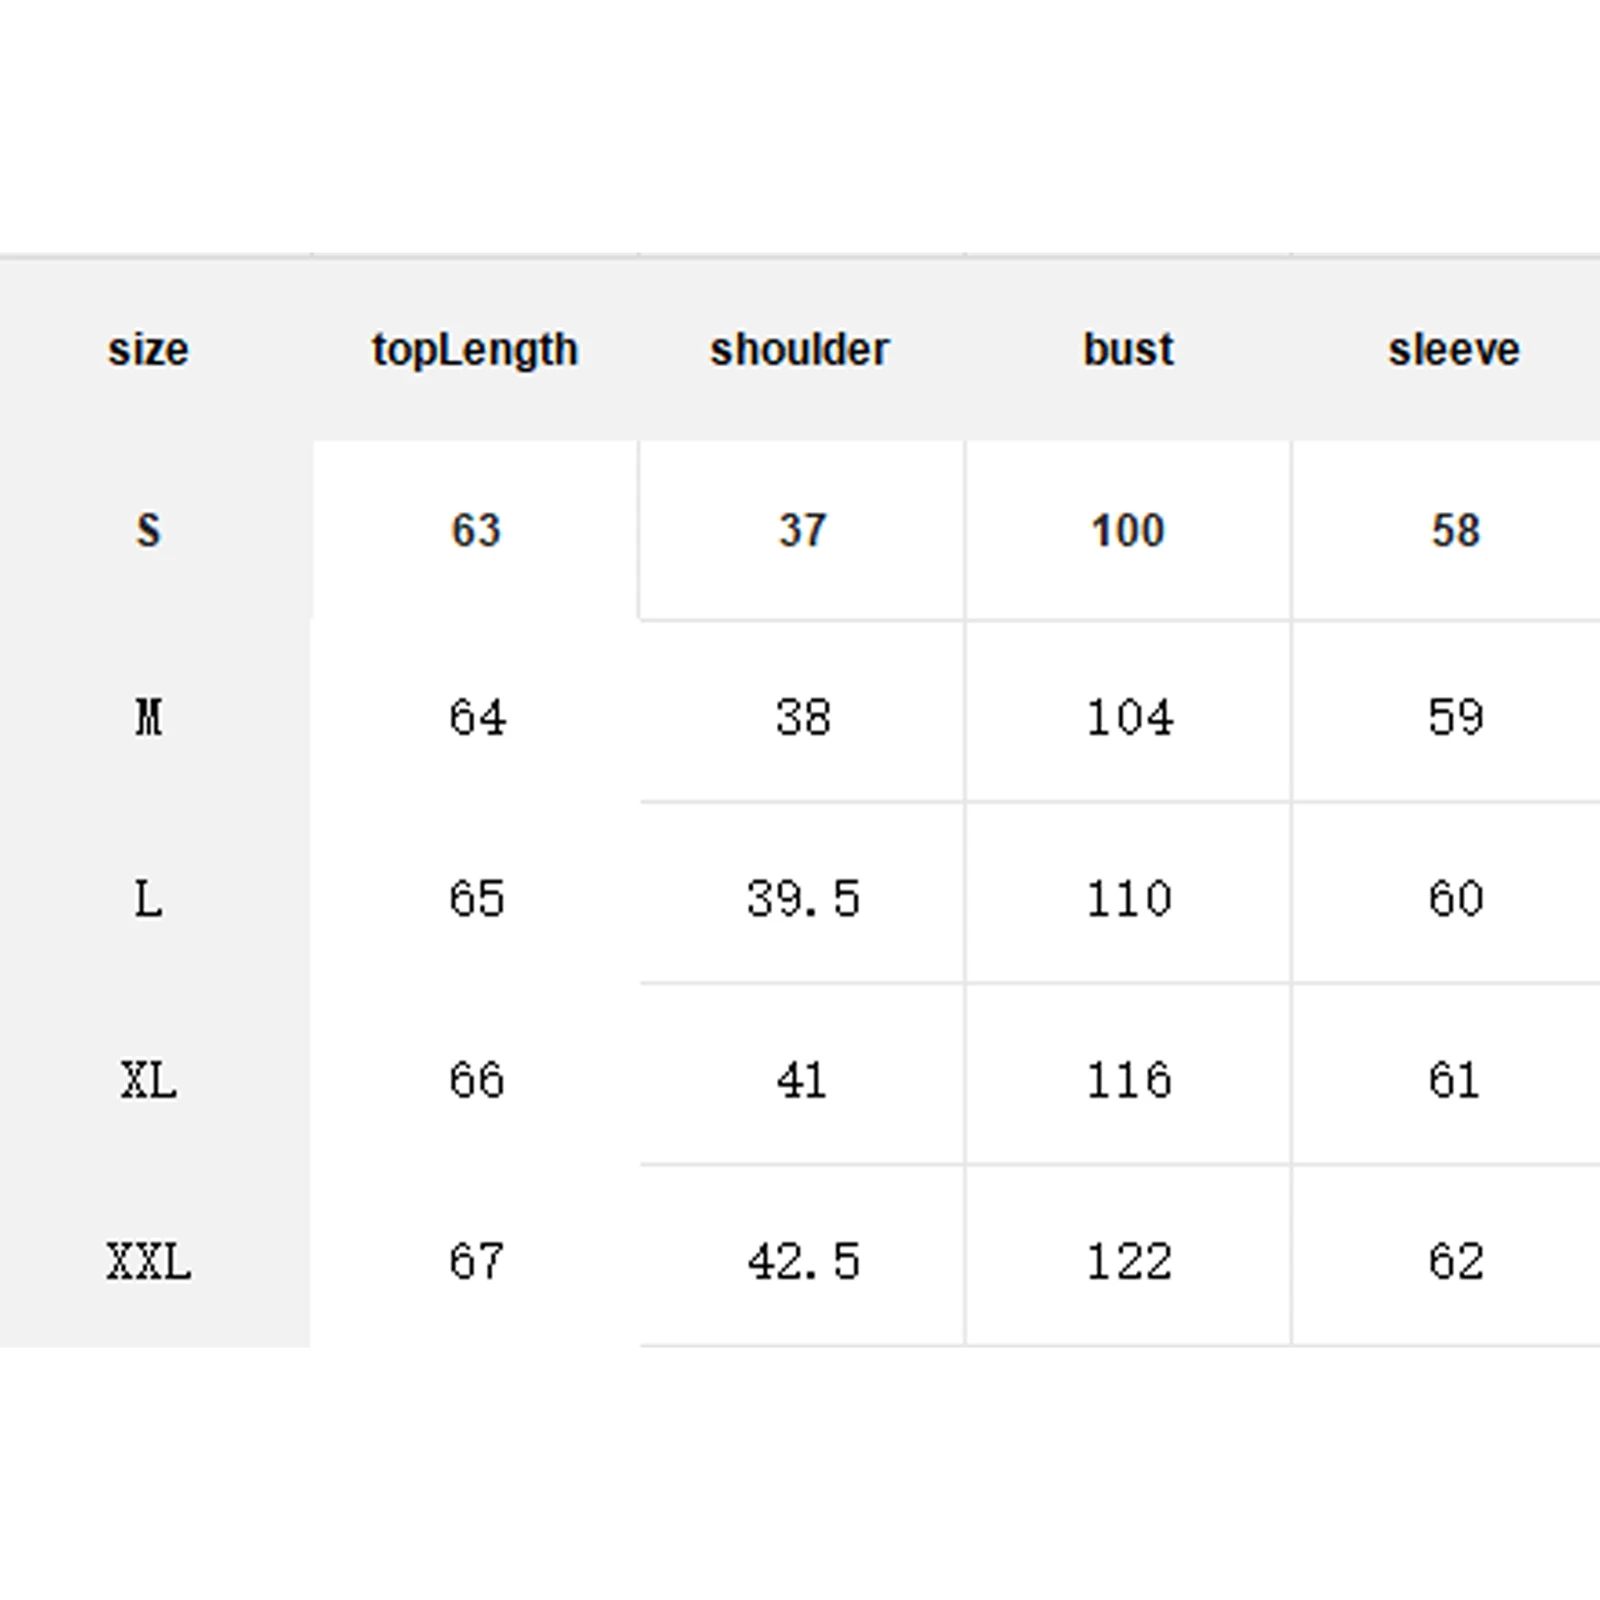Select the XL topLength value 66

[x=476, y=1080]
